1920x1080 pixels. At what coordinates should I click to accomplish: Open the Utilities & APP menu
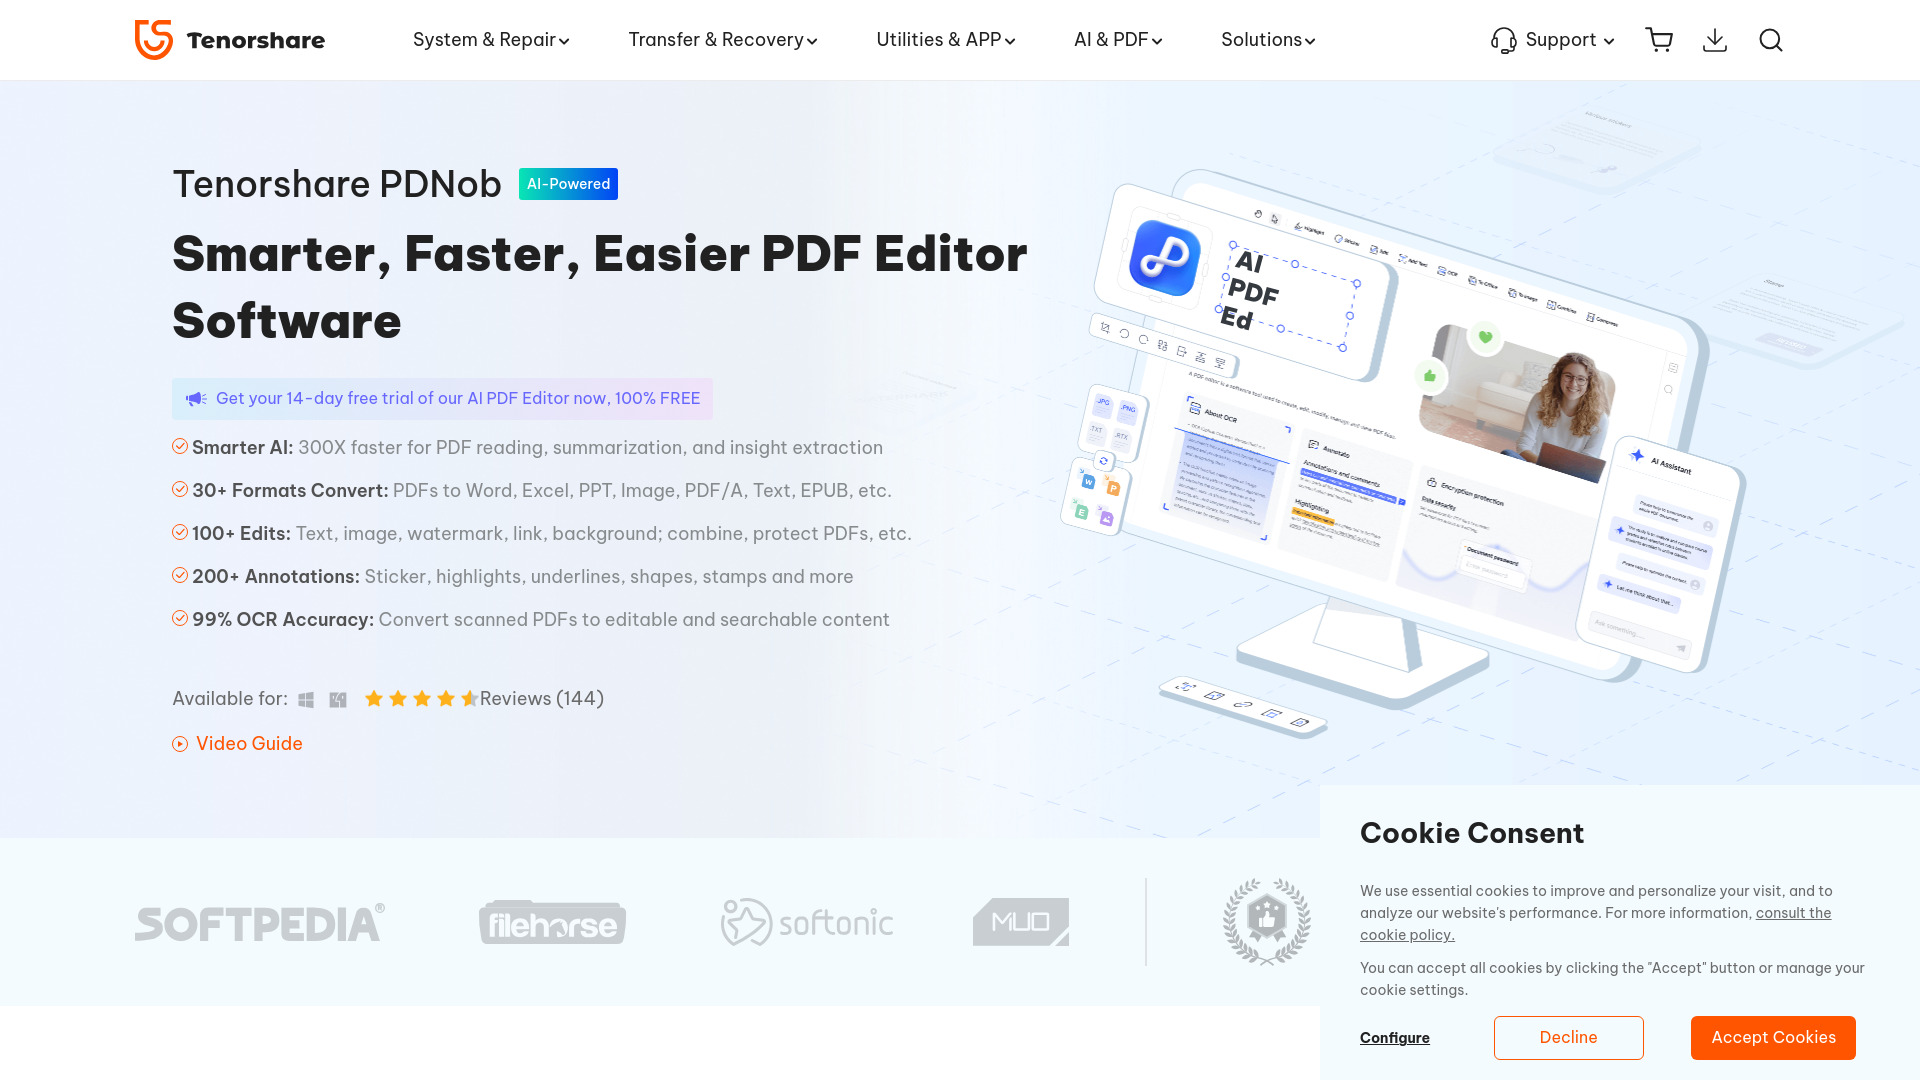pyautogui.click(x=947, y=40)
